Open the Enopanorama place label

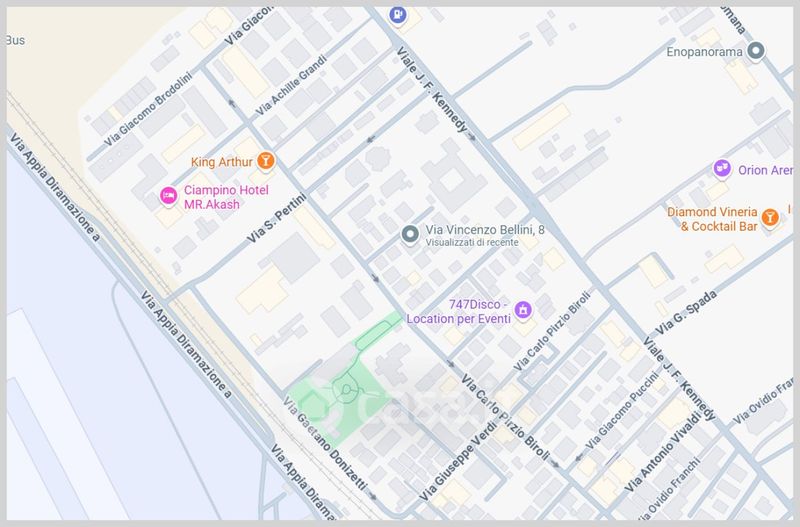point(704,52)
